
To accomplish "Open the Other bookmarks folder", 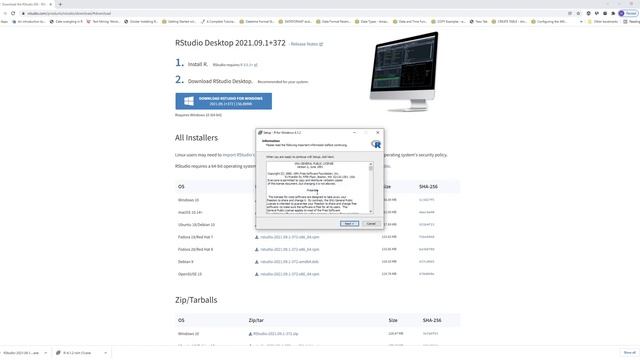I will (x=603, y=22).
